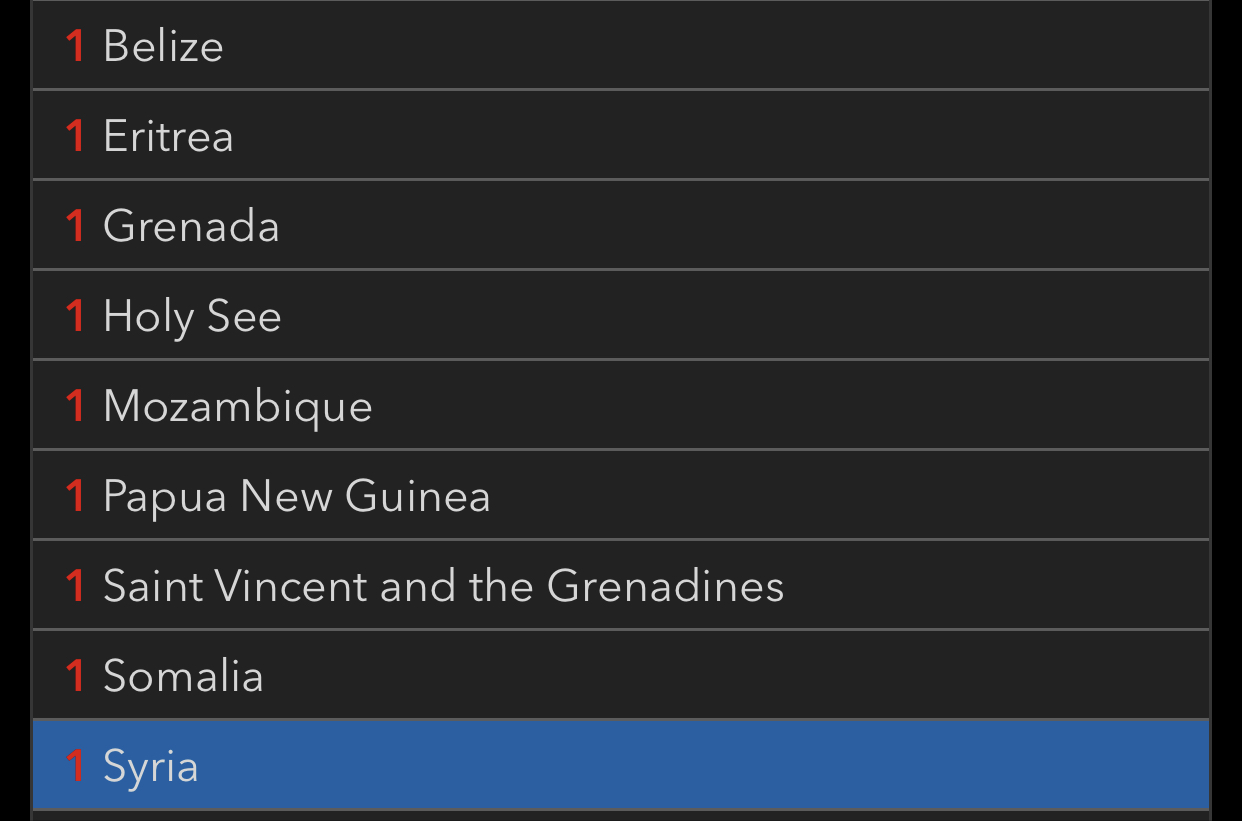Viewport: 1242px width, 821px height.
Task: Select Papua New Guinea row
Action: [296, 496]
